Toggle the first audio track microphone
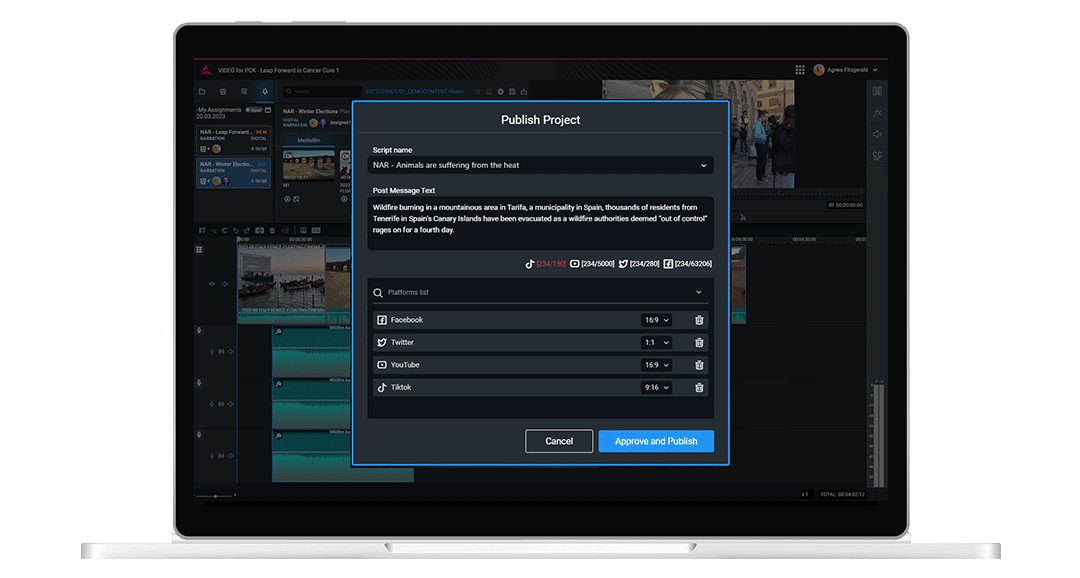Image resolution: width=1080 pixels, height=578 pixels. (199, 331)
